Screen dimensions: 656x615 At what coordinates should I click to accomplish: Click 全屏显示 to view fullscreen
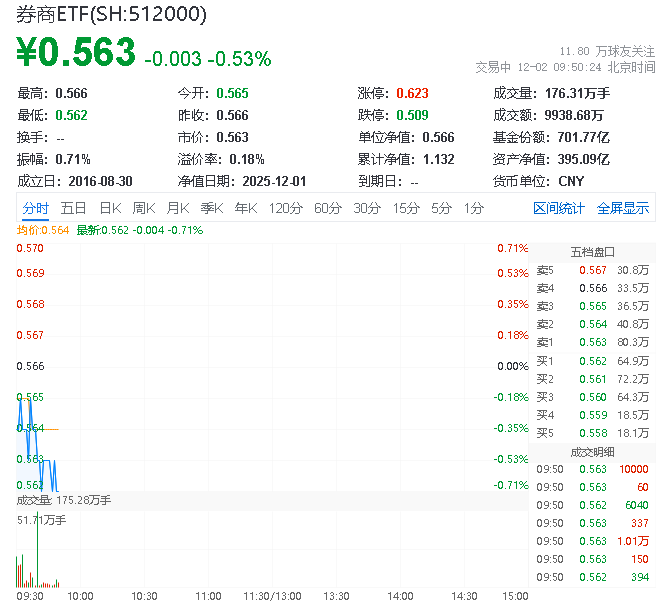(622, 208)
